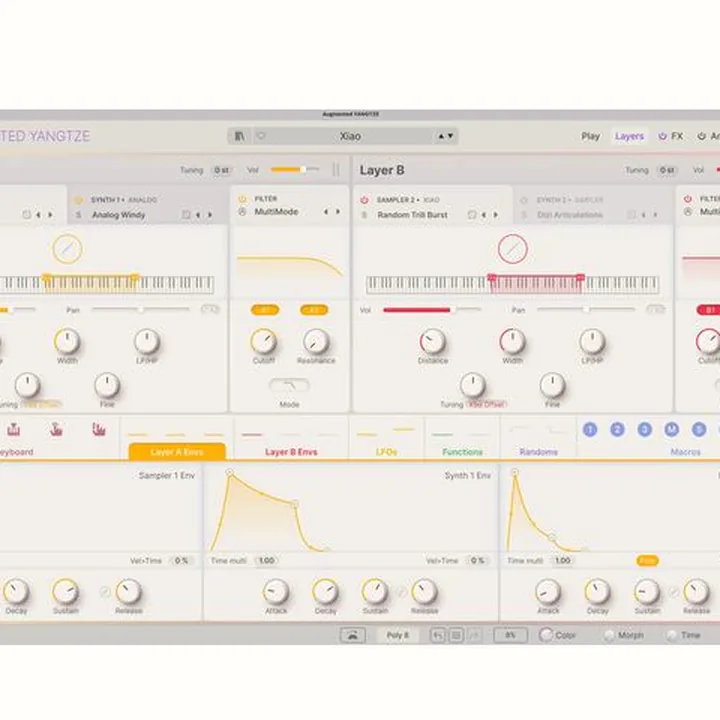The width and height of the screenshot is (720, 720).
Task: Adjust the Sampler 2 red Vol slider
Action: [x=432, y=310]
